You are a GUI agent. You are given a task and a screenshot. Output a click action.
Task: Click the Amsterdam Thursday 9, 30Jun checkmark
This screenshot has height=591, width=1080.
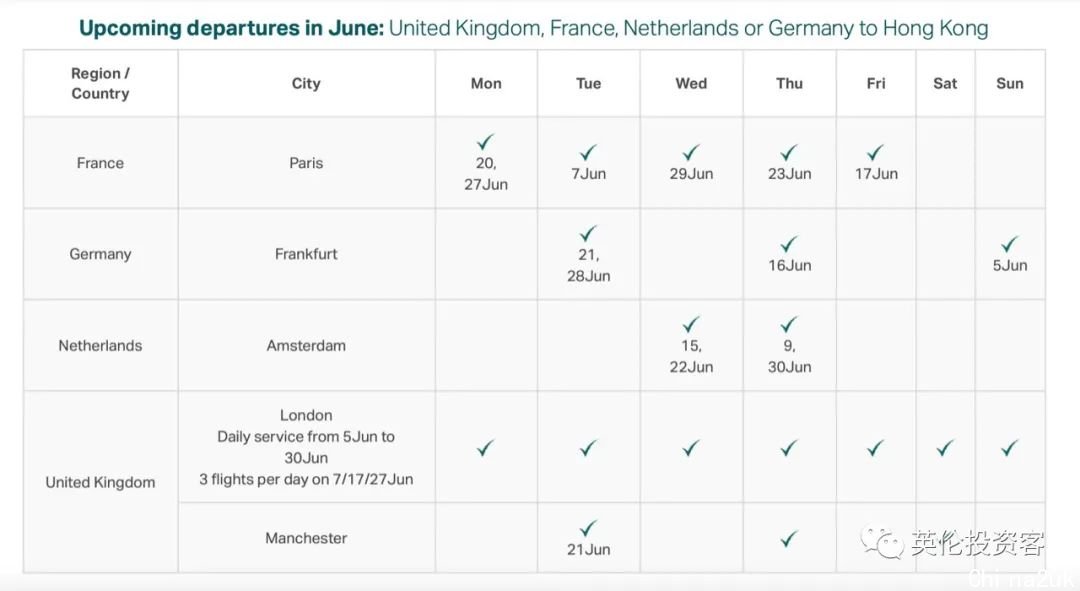789,324
